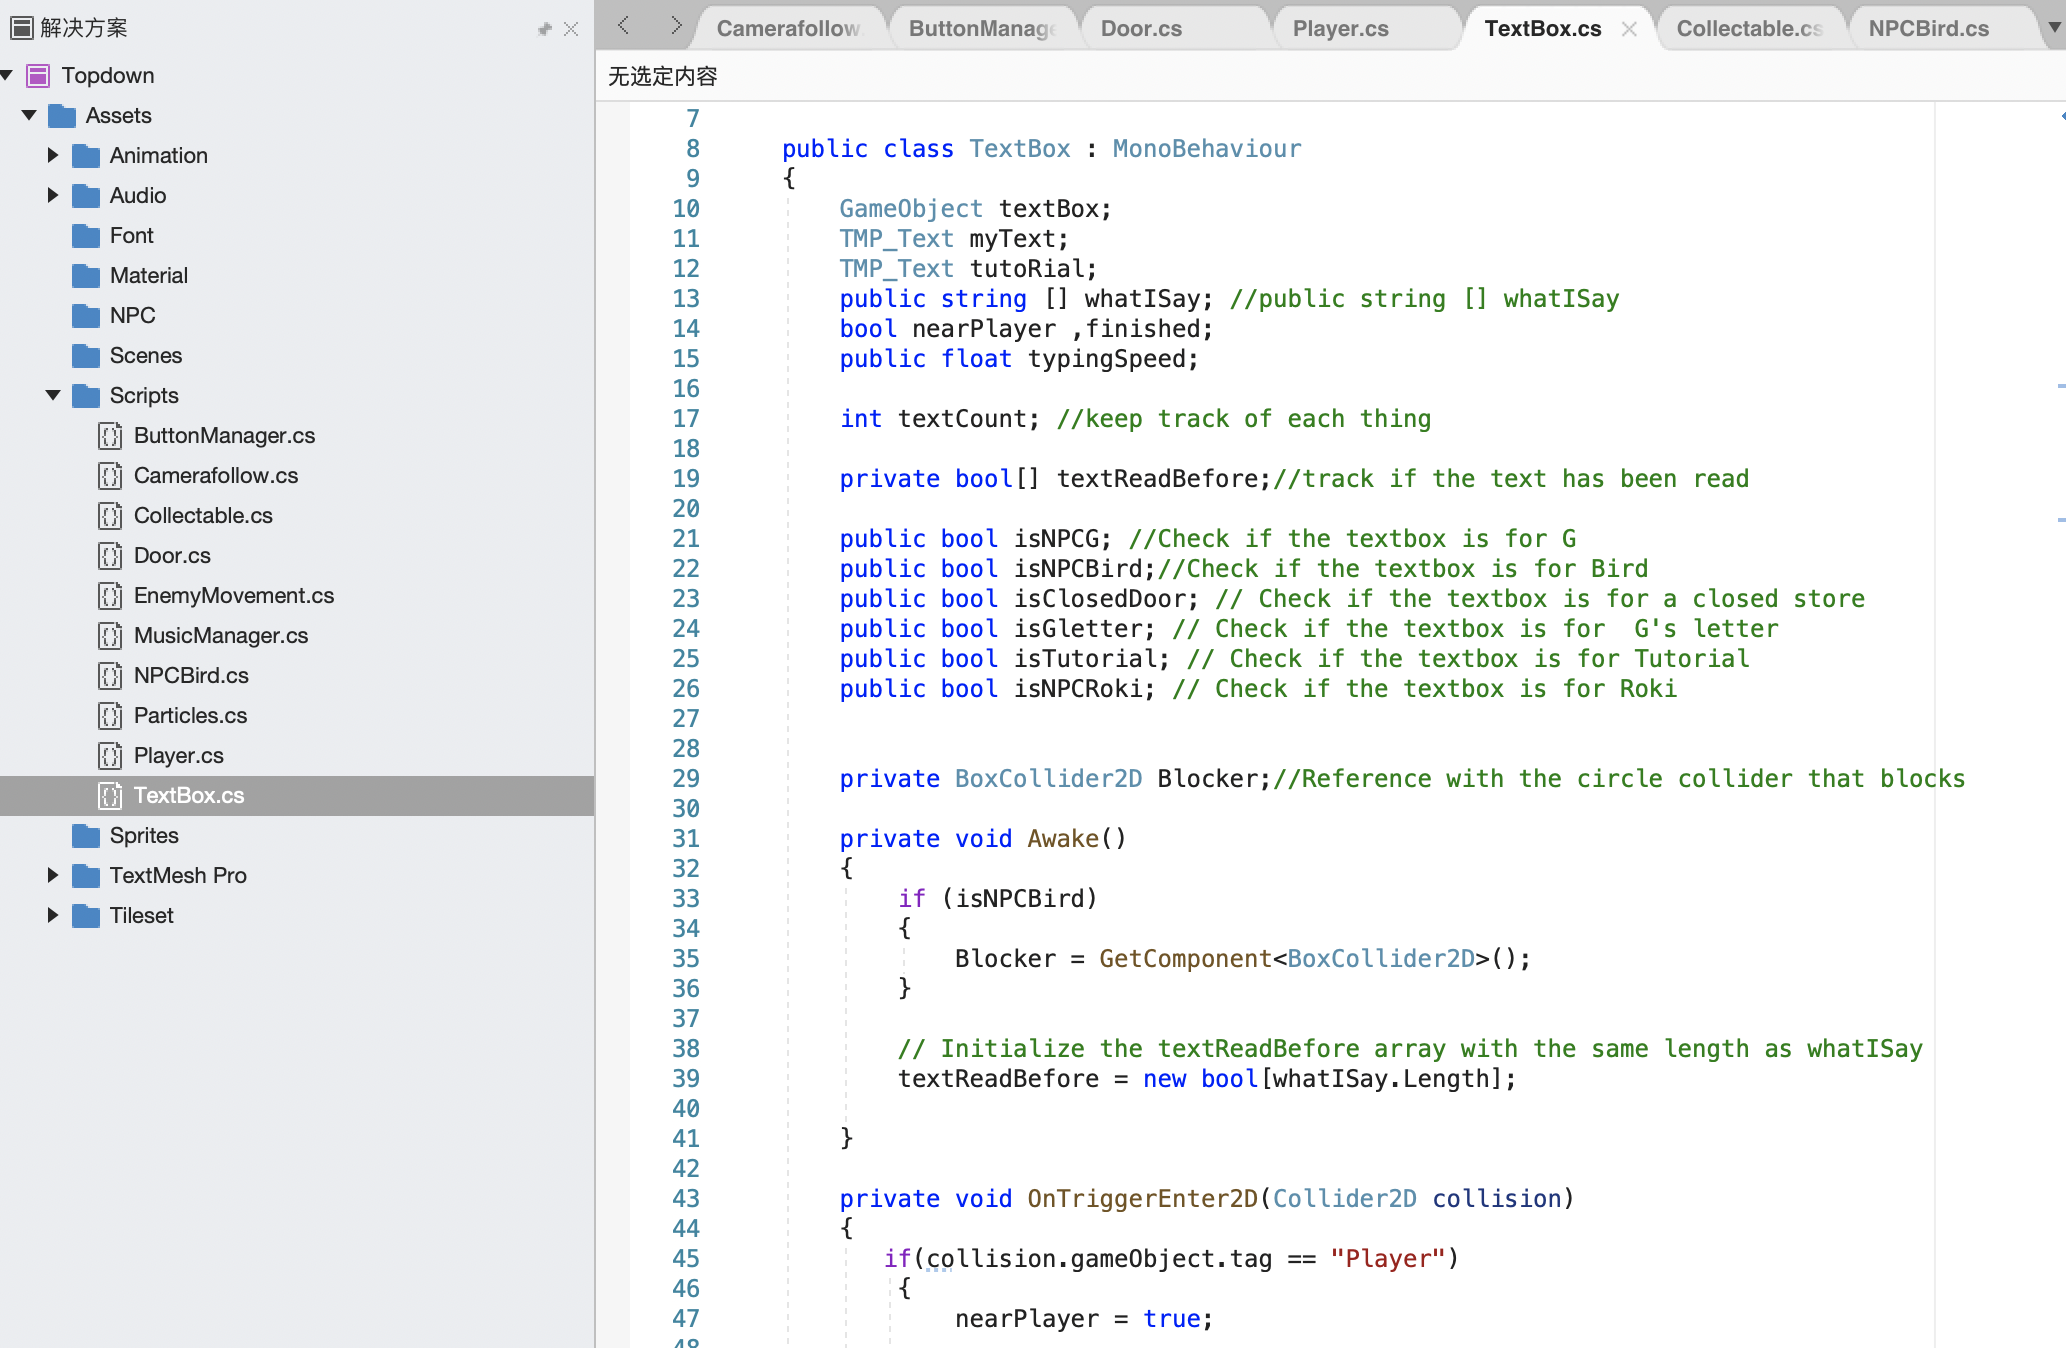The height and width of the screenshot is (1348, 2066).
Task: Click the navigate forward arrow icon
Action: point(676,26)
